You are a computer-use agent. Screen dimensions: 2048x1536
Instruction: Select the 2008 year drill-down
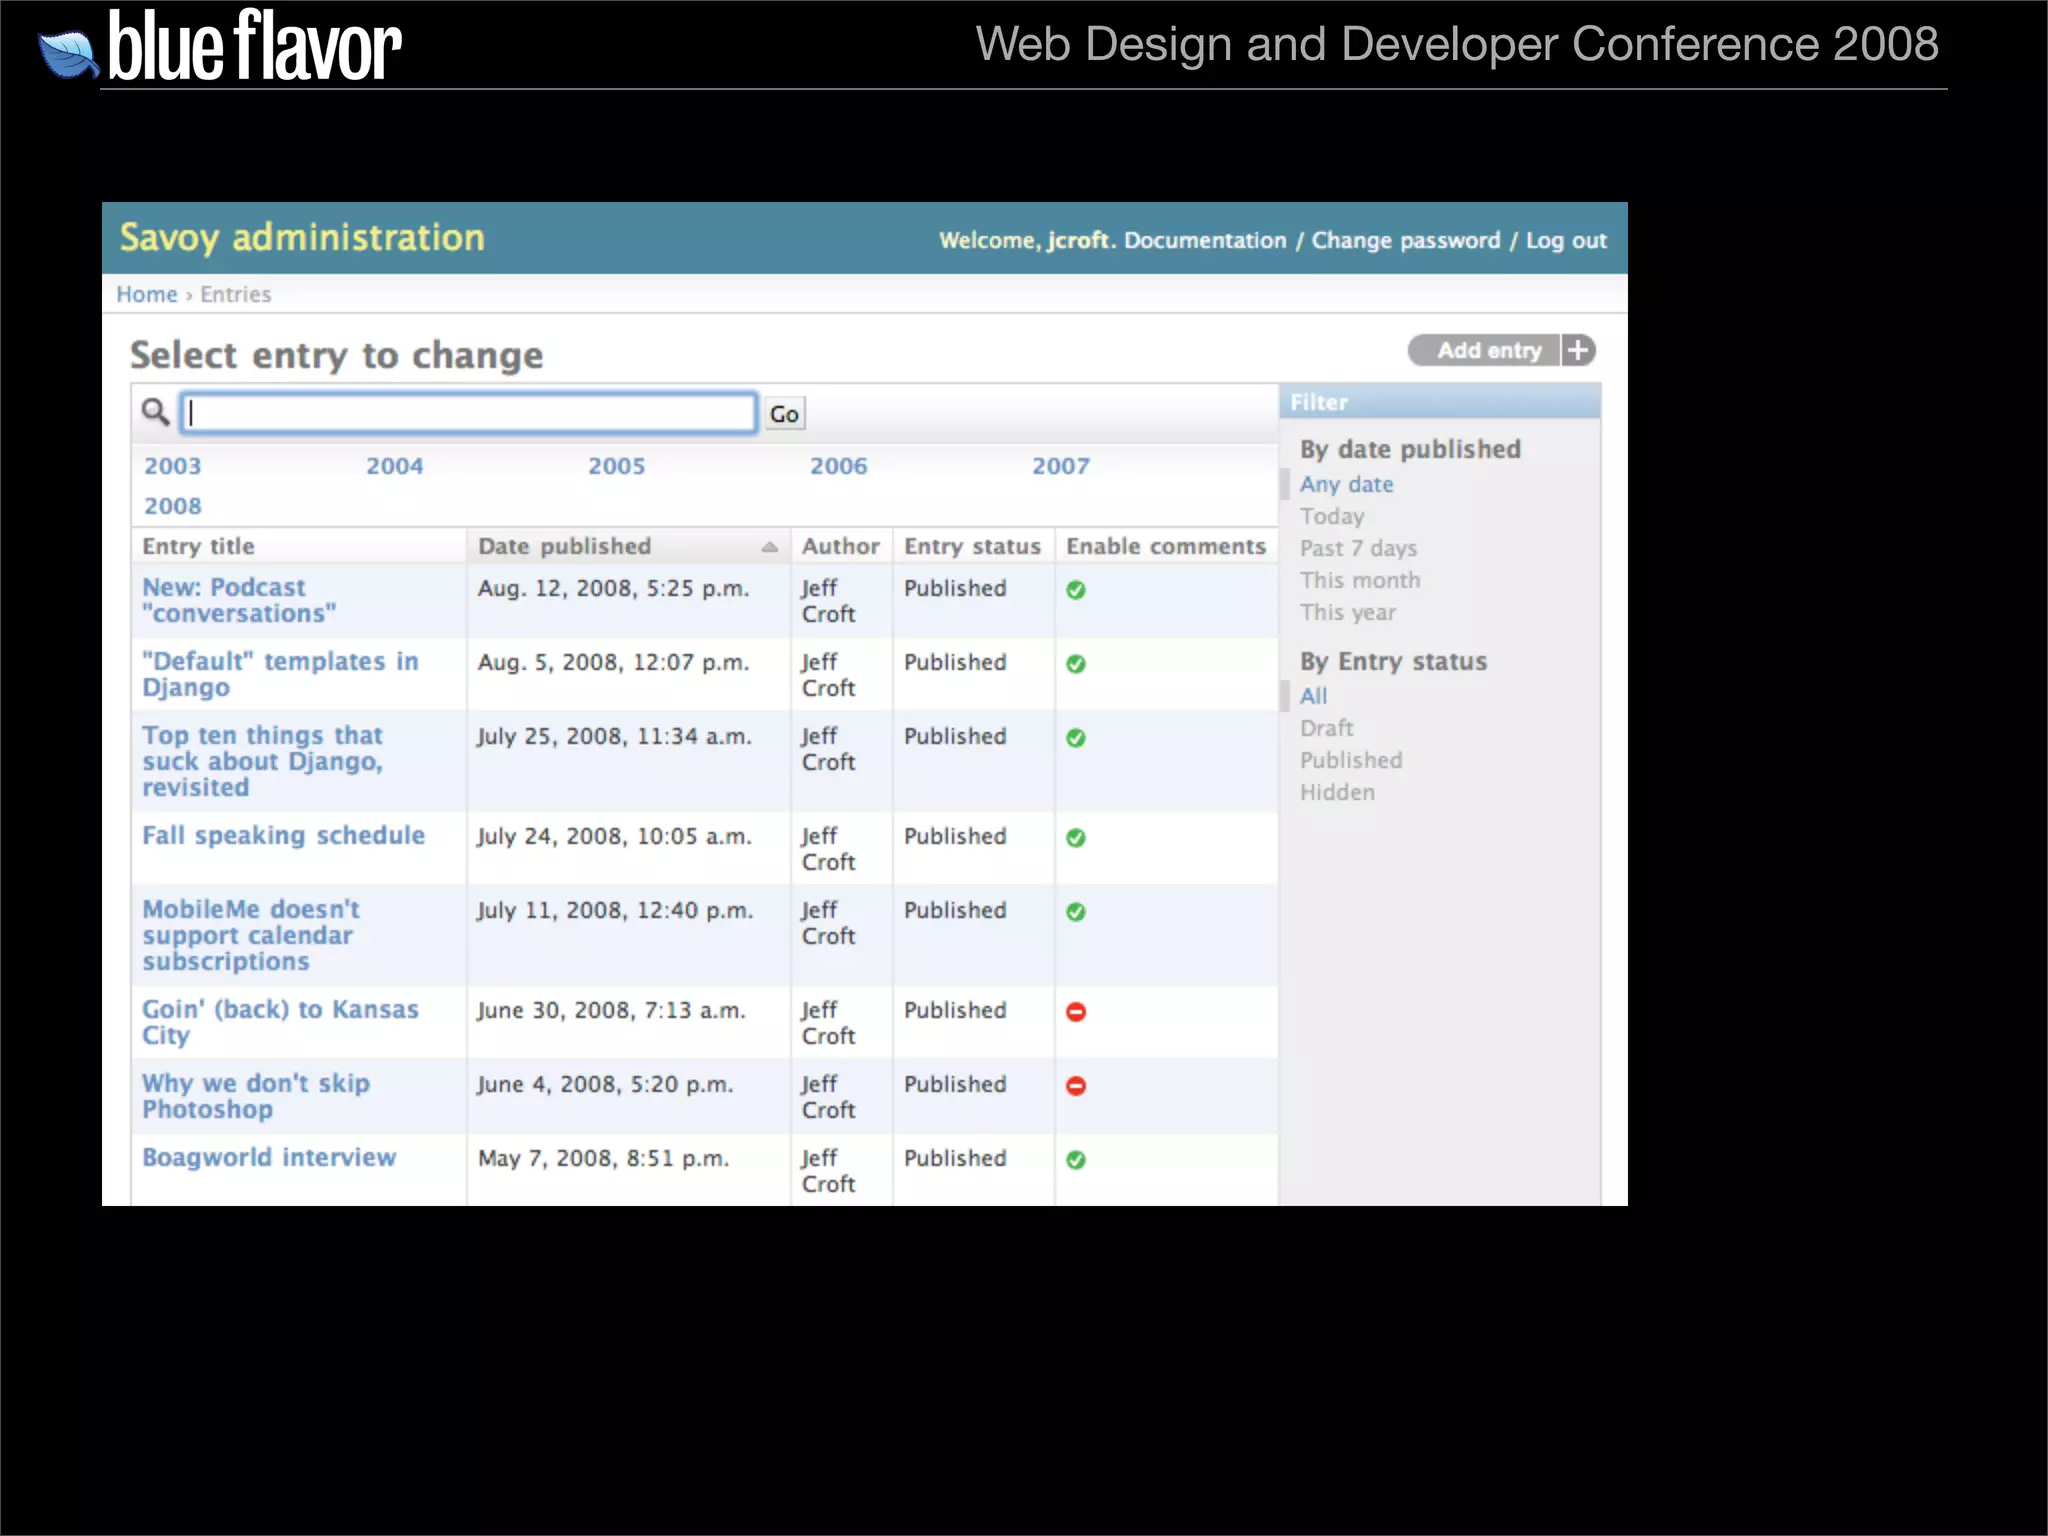(x=172, y=506)
